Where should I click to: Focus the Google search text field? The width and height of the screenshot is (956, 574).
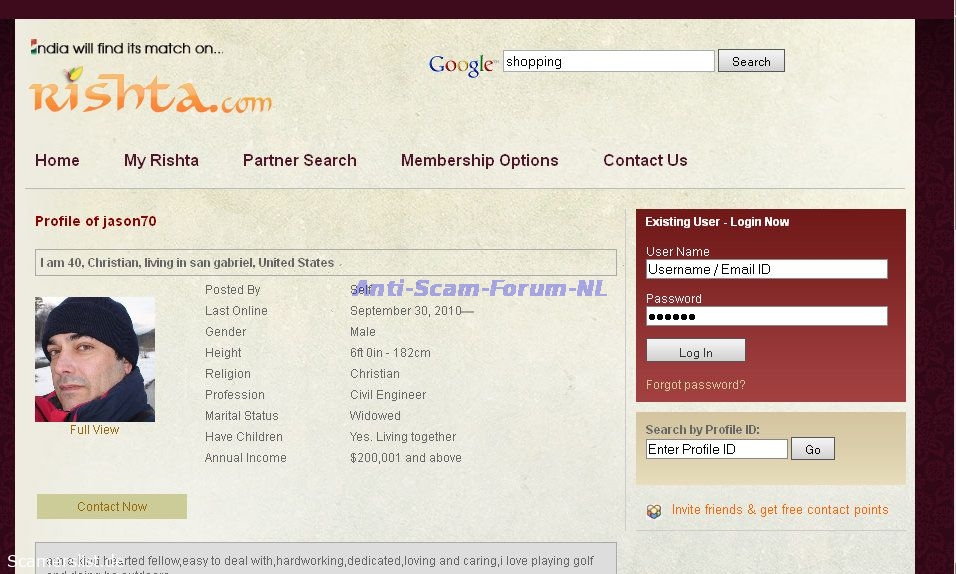click(608, 62)
